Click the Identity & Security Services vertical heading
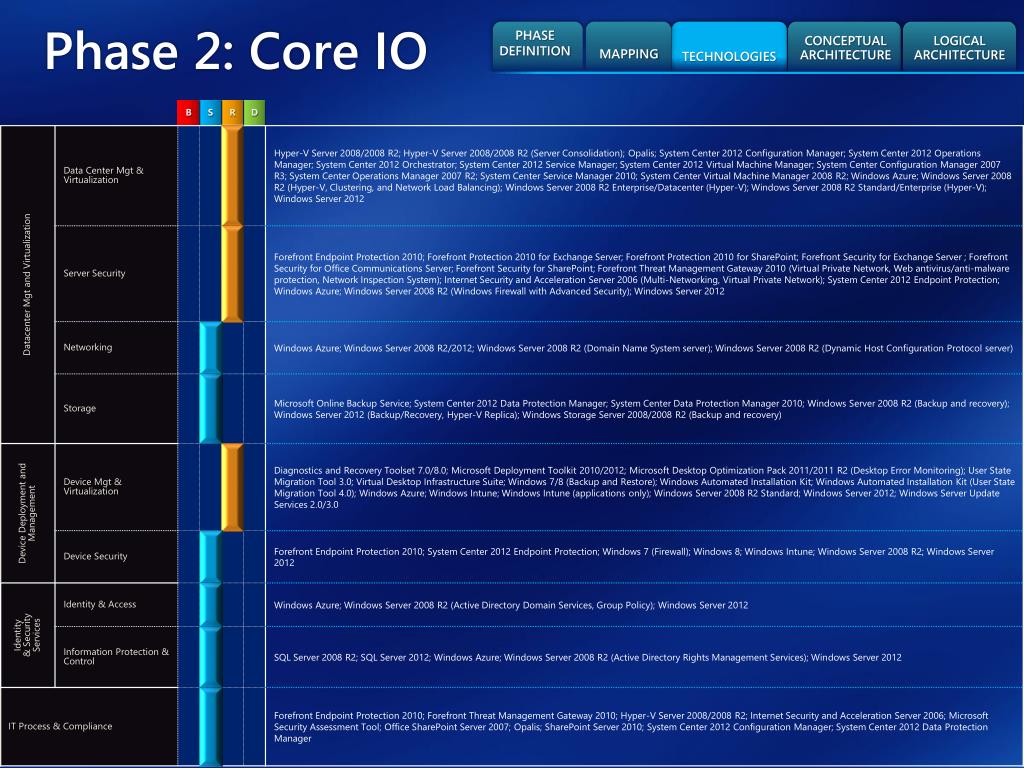This screenshot has height=768, width=1024. [27, 635]
